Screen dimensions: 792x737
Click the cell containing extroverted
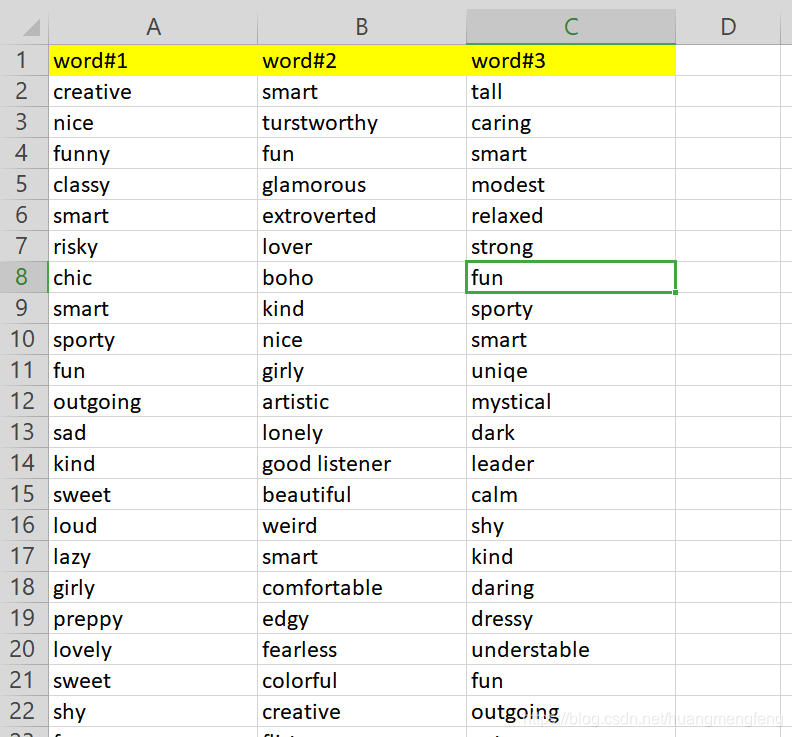coord(362,215)
